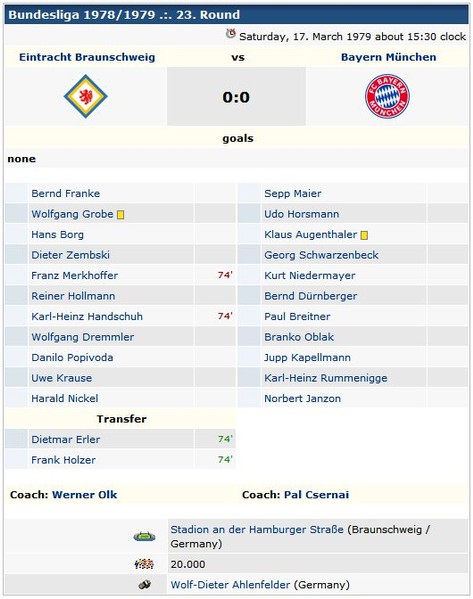Screen dimensions: 473x599
Task: Click the 0:0 score box
Action: coord(236,96)
